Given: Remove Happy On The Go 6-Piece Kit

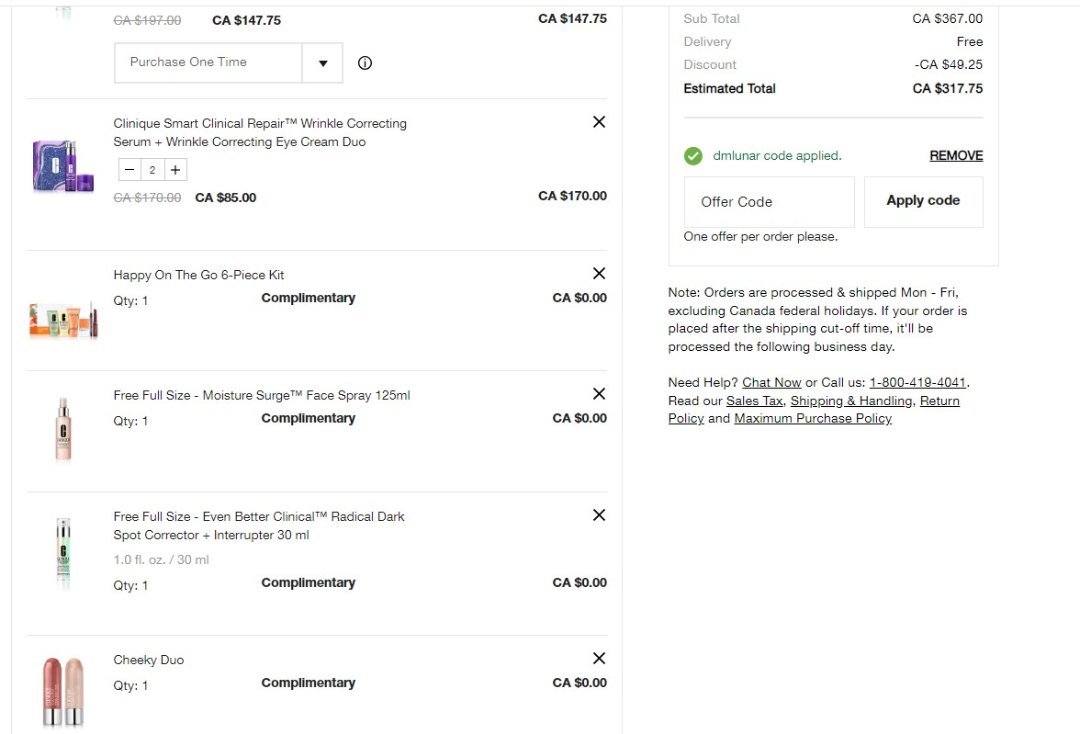Looking at the screenshot, I should coord(599,273).
